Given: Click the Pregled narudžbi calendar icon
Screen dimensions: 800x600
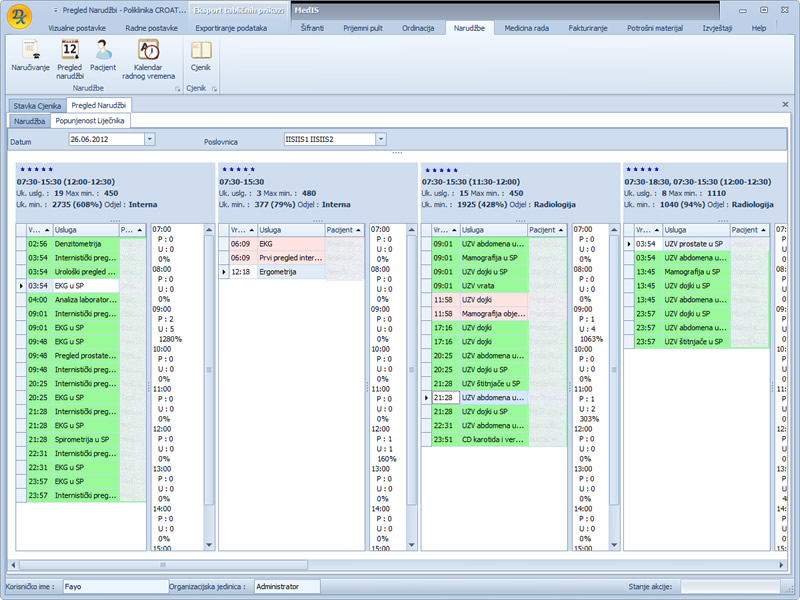Looking at the screenshot, I should pyautogui.click(x=70, y=51).
